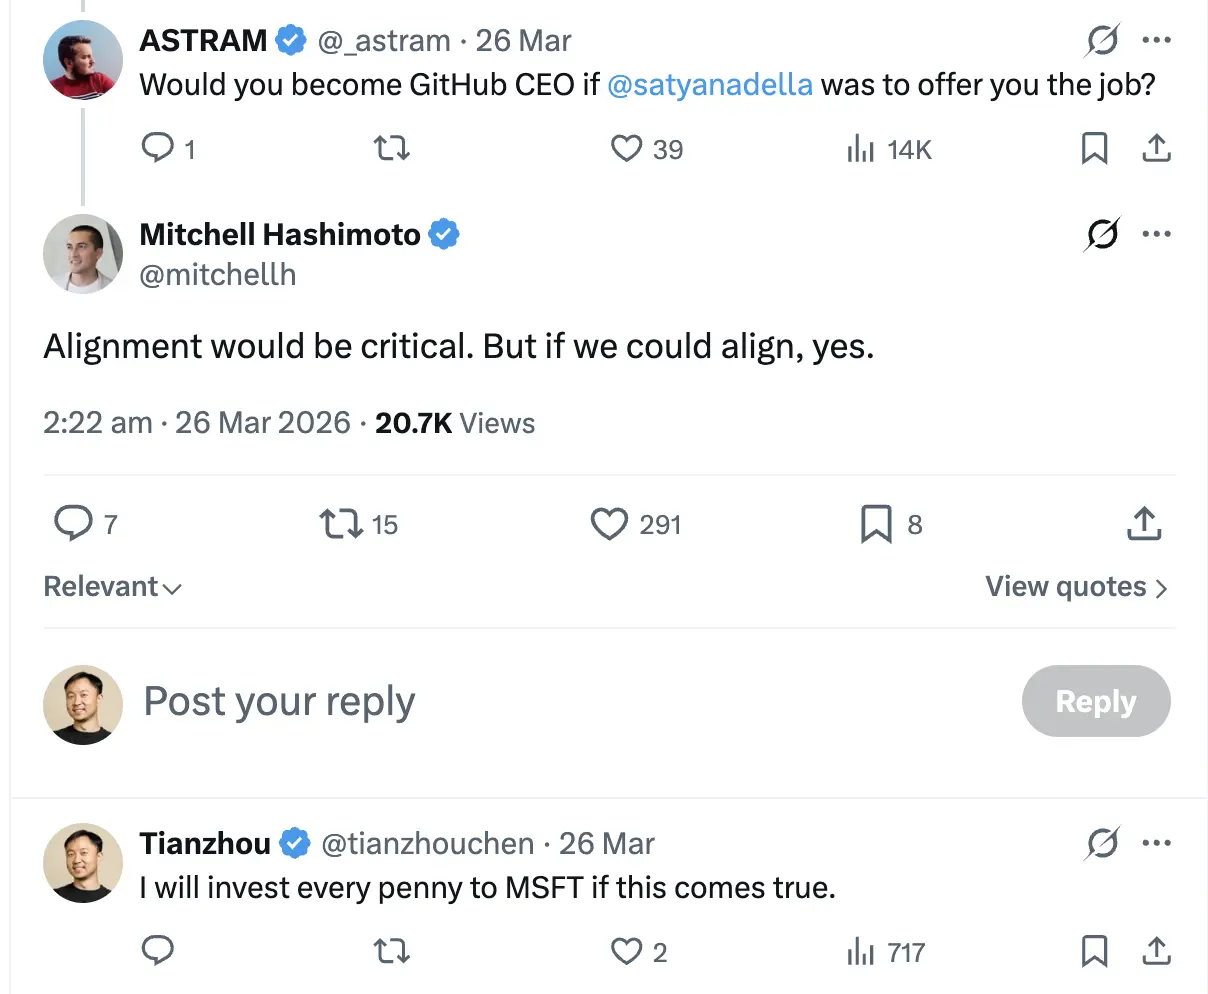Open Grok analysis for ASTRAM's tweet
This screenshot has width=1208, height=994.
[1101, 40]
